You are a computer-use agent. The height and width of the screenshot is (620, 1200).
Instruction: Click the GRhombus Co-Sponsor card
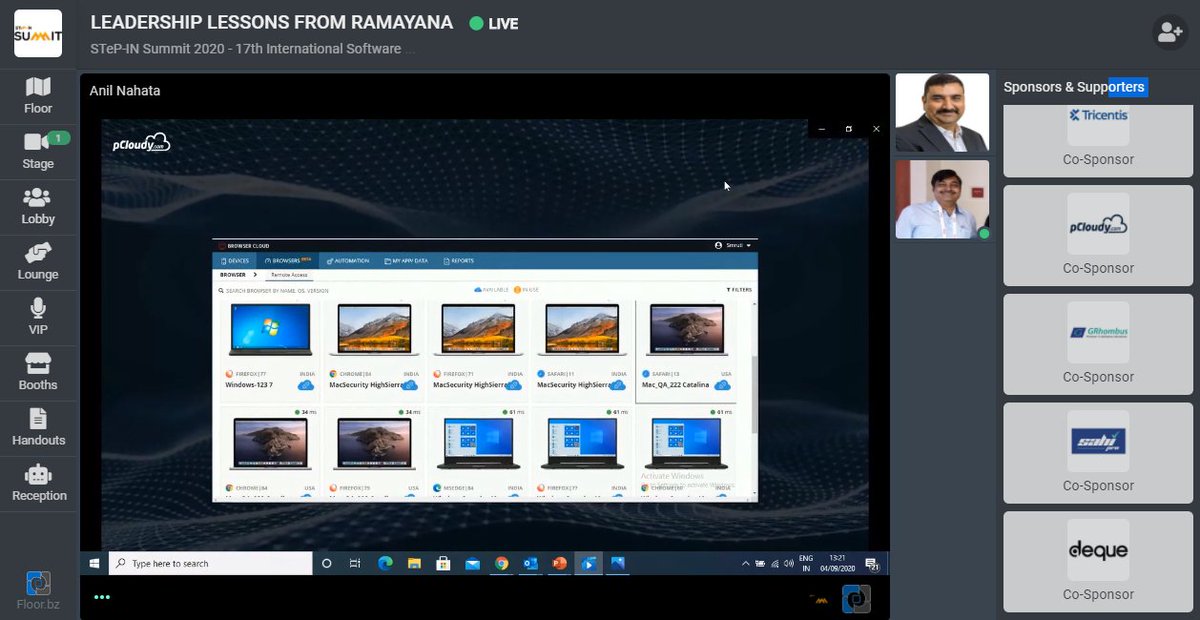[1098, 344]
